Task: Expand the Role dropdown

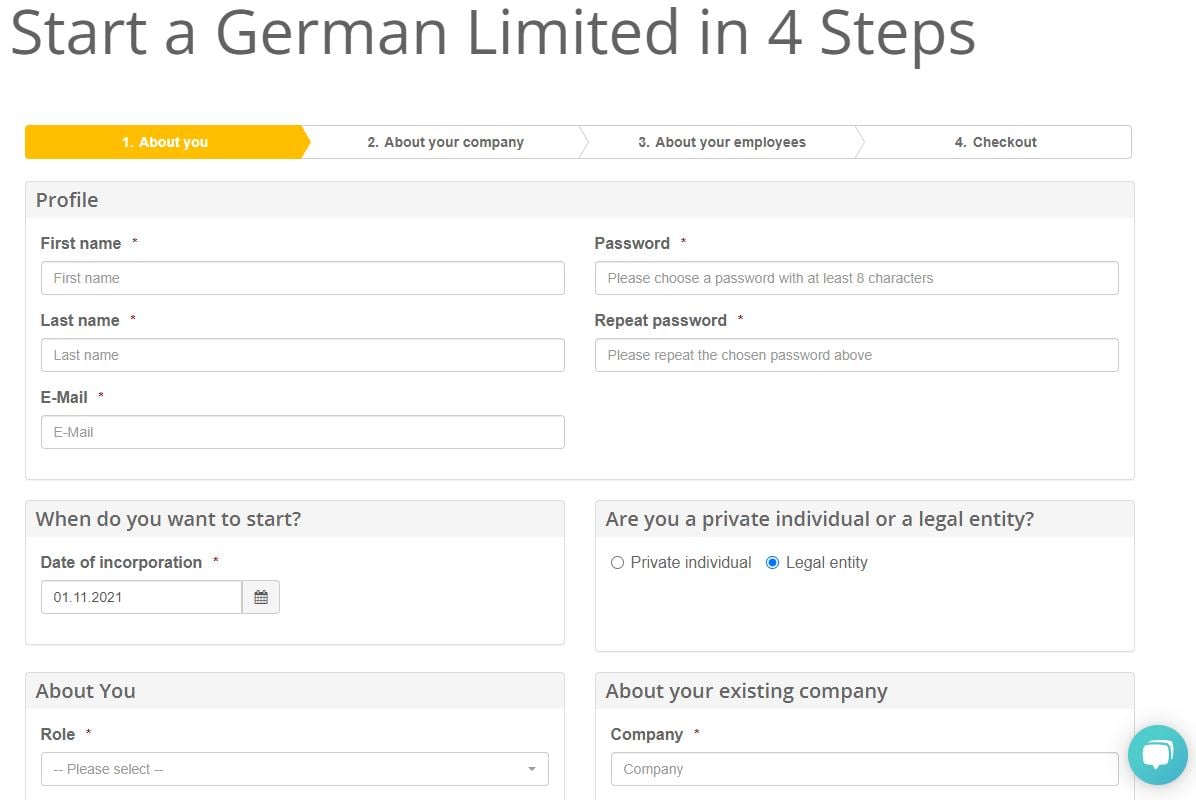Action: pos(294,769)
